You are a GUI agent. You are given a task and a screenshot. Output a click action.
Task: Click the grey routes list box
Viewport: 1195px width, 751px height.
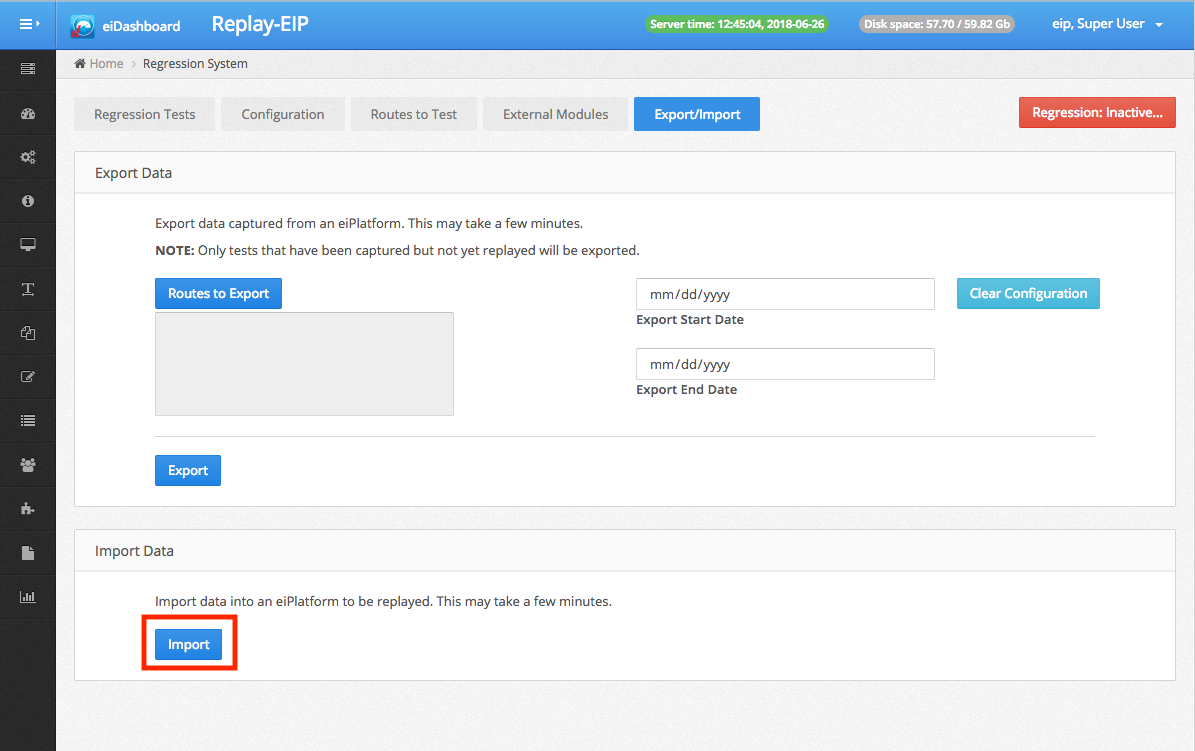pyautogui.click(x=305, y=364)
